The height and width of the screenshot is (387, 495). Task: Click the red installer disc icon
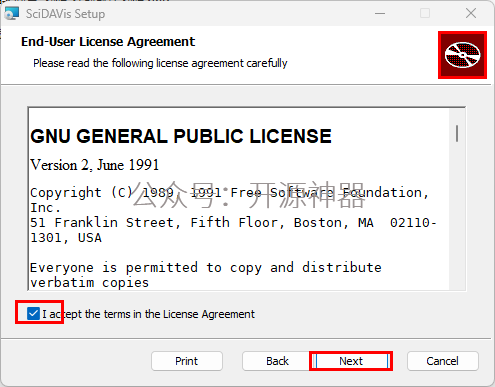462,55
